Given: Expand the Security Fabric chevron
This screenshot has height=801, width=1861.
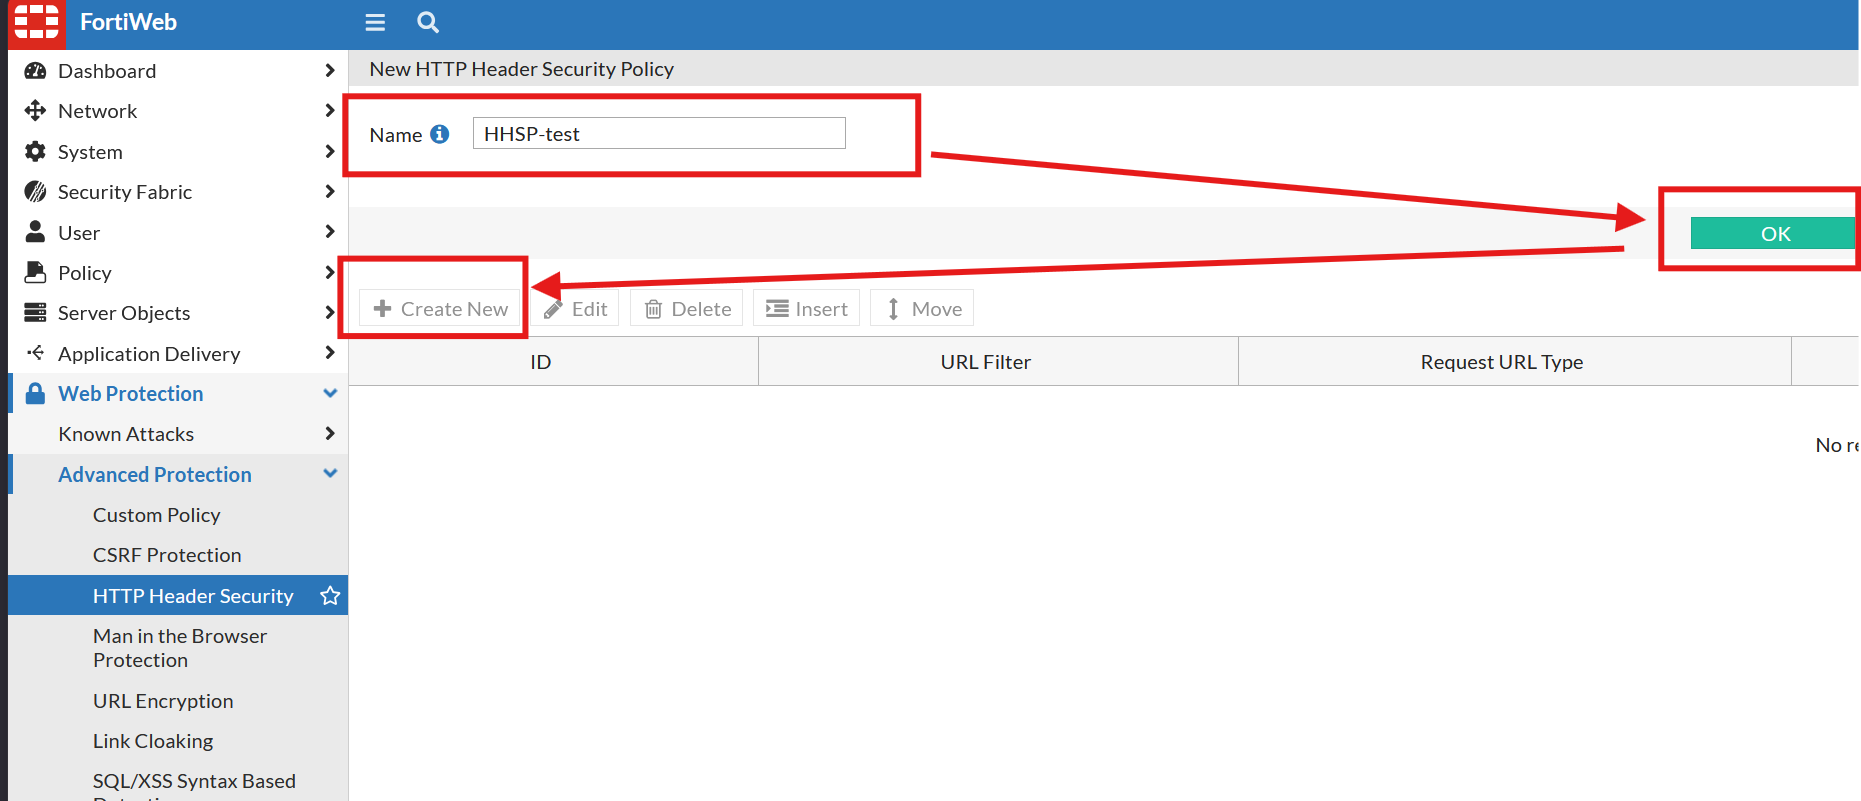Looking at the screenshot, I should 330,191.
